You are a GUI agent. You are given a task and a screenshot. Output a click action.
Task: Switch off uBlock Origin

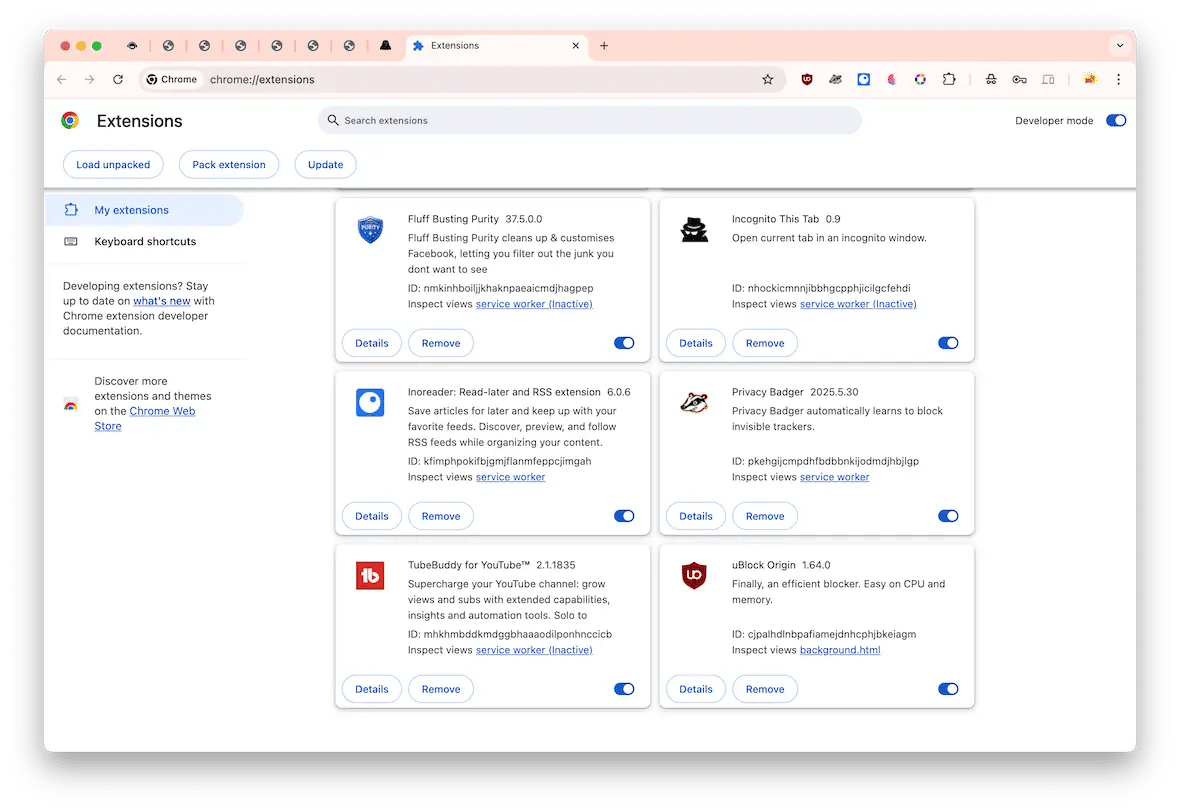(x=948, y=690)
